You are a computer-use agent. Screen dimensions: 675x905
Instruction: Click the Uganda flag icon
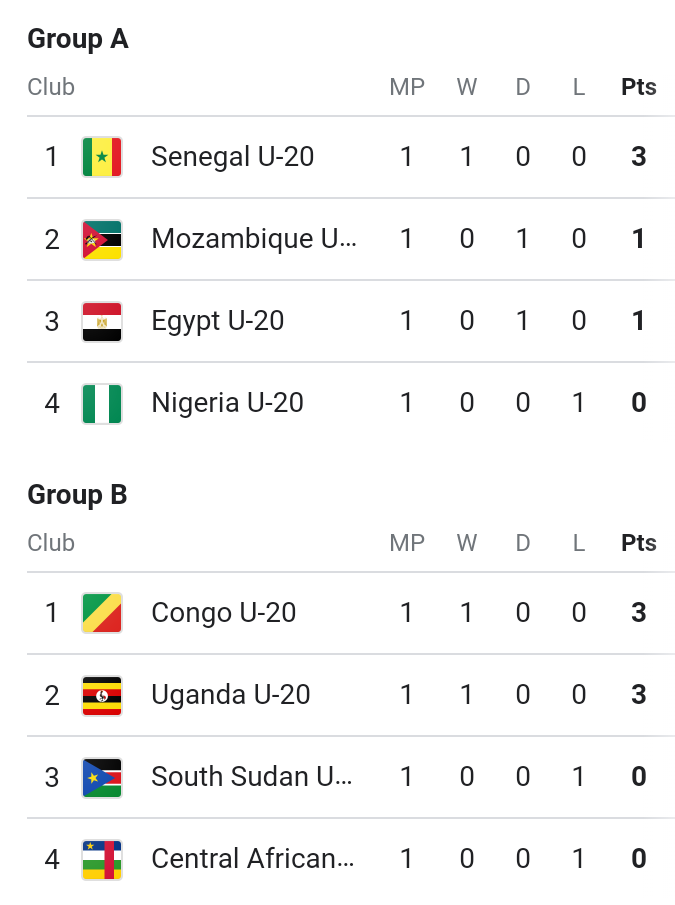coord(102,695)
